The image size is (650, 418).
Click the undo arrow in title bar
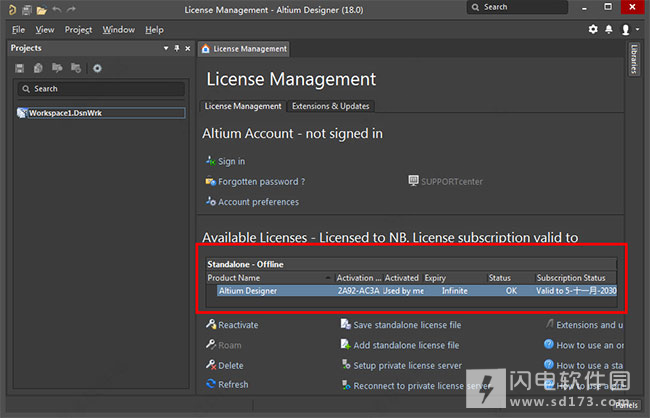click(x=57, y=10)
